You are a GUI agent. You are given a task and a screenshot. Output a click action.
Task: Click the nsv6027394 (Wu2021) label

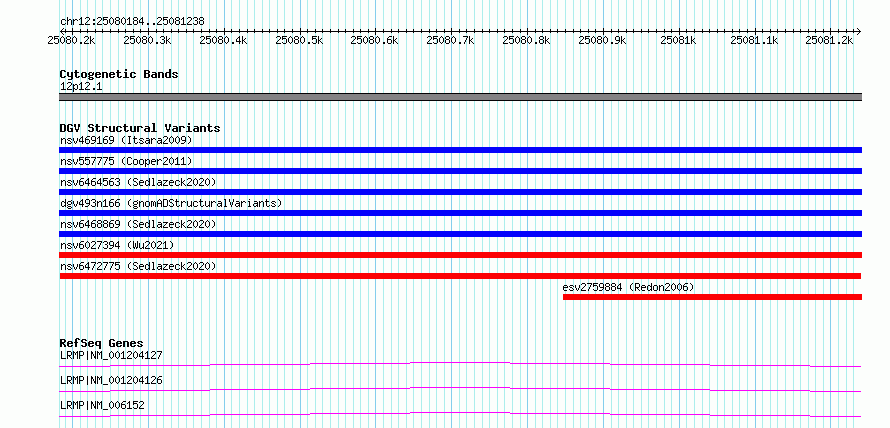pyautogui.click(x=117, y=245)
